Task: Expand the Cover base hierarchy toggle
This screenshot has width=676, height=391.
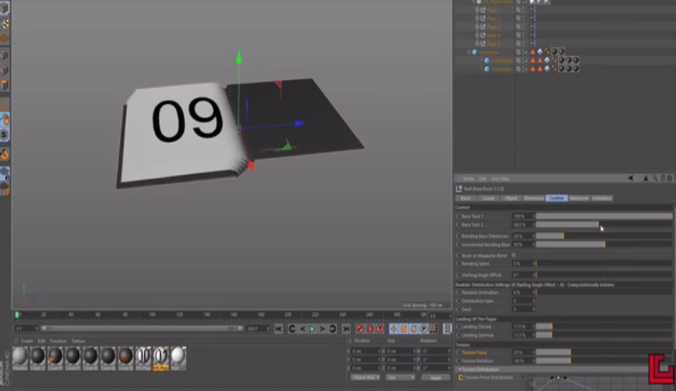Action: click(469, 52)
